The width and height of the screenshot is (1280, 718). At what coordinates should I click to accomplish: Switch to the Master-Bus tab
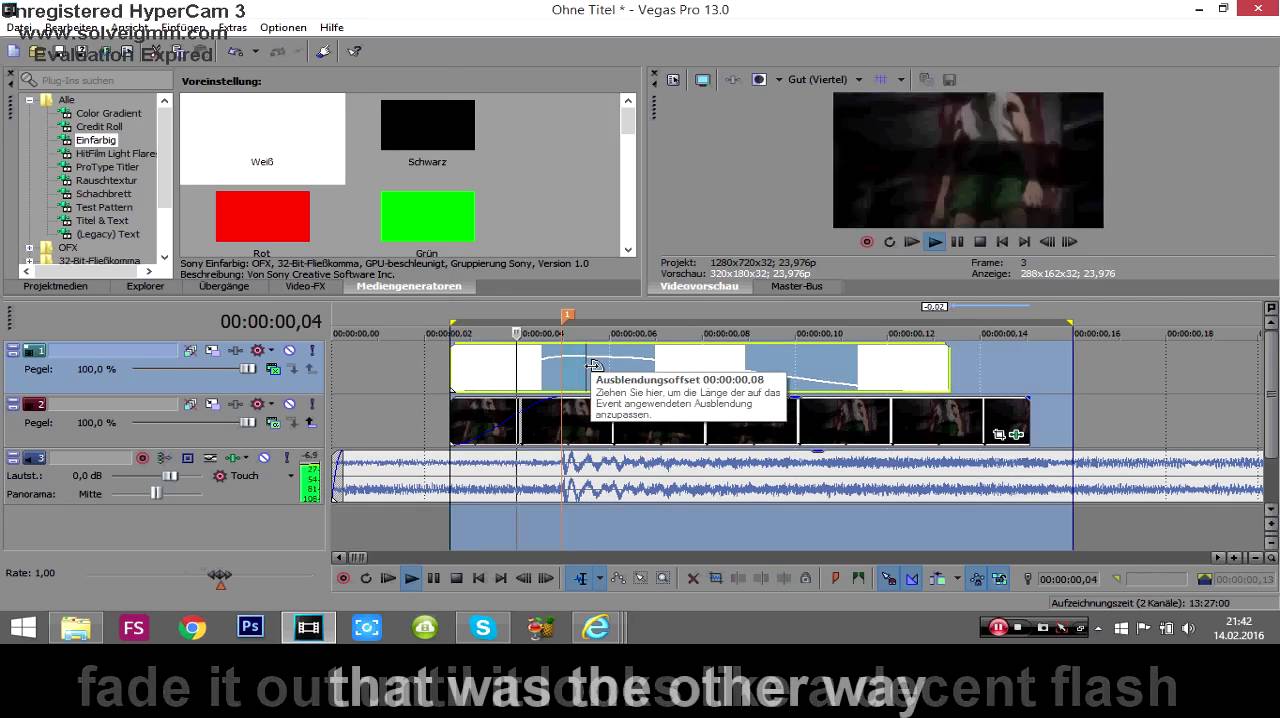tap(796, 286)
